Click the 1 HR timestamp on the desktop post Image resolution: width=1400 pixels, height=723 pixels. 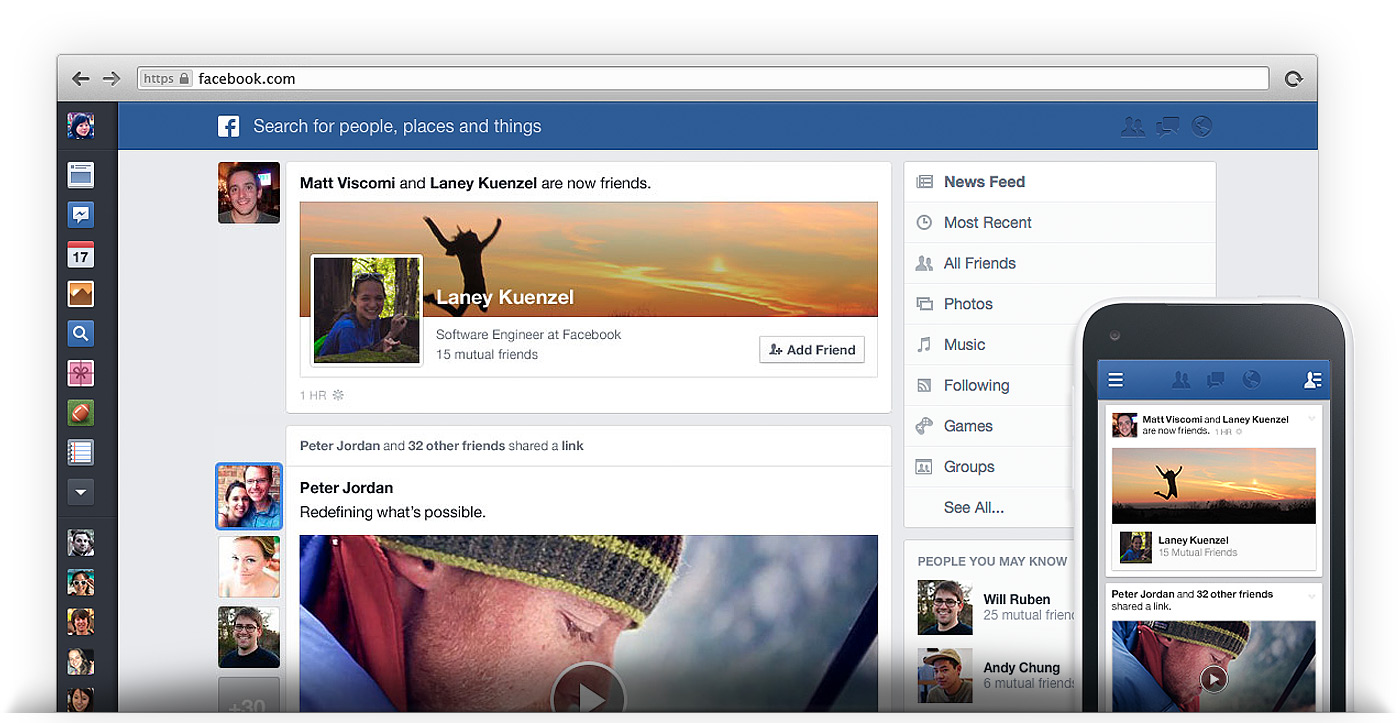[313, 395]
